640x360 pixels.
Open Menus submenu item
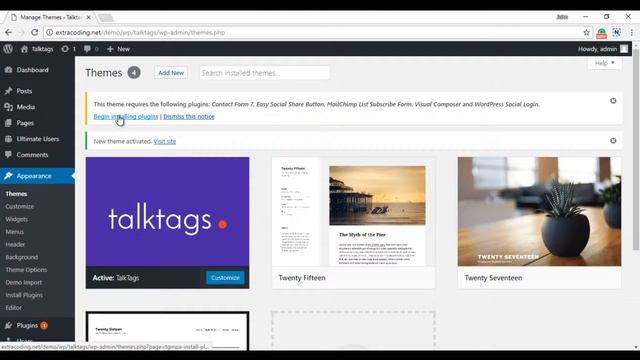click(15, 232)
